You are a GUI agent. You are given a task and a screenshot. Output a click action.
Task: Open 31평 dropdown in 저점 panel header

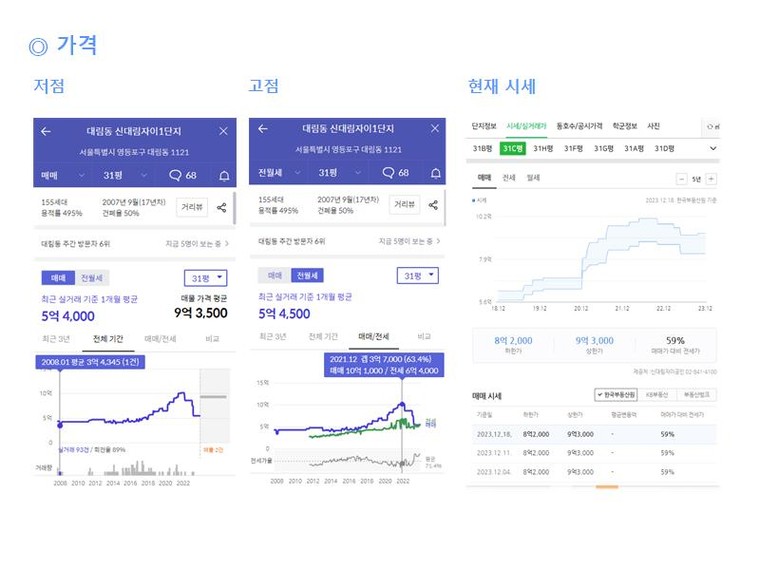pos(125,175)
